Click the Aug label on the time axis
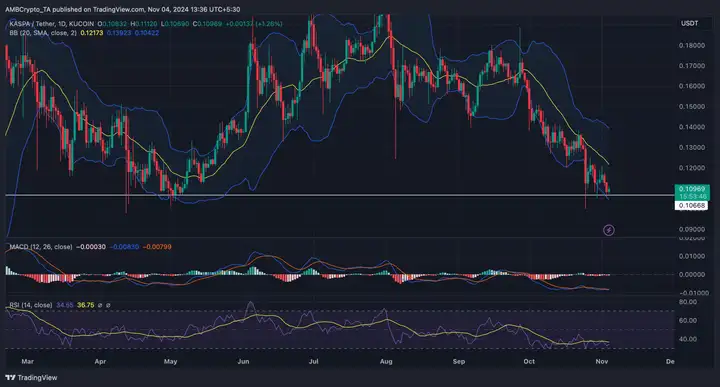 click(x=386, y=361)
